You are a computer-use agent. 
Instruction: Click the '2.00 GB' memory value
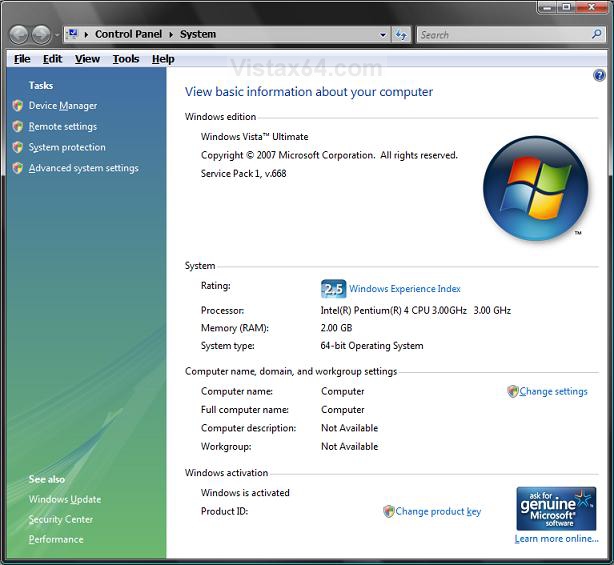pyautogui.click(x=336, y=328)
